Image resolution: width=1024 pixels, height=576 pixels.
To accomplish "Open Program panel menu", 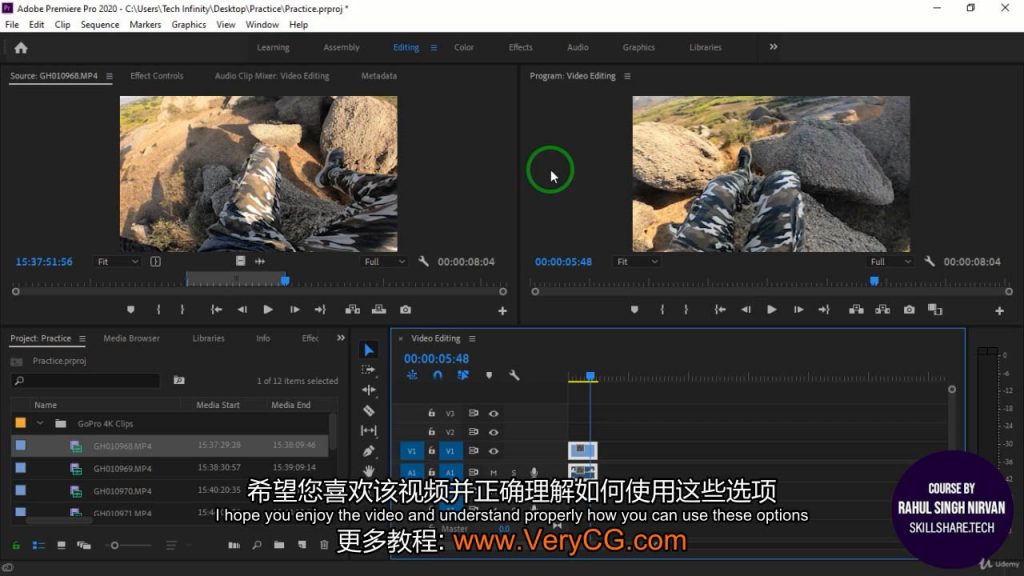I will coord(627,76).
